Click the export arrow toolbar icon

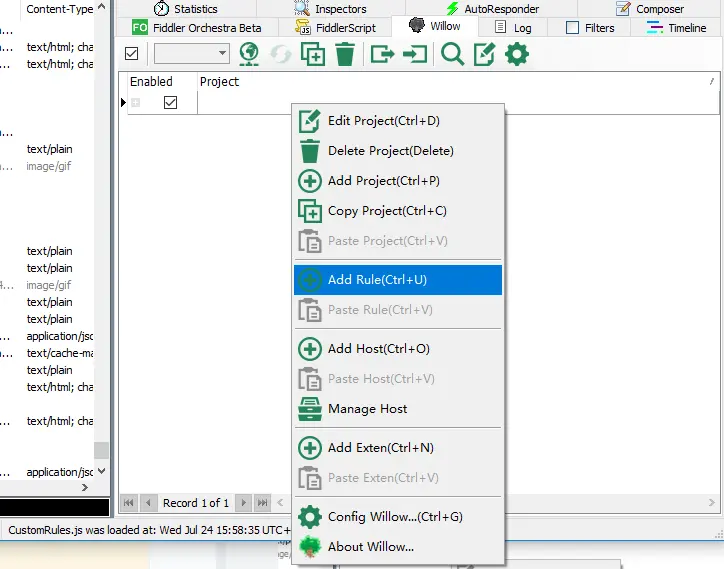[382, 54]
